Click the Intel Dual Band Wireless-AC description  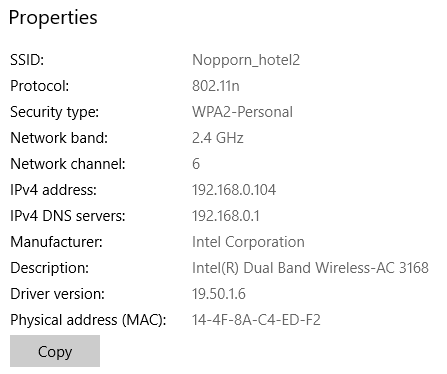[310, 268]
